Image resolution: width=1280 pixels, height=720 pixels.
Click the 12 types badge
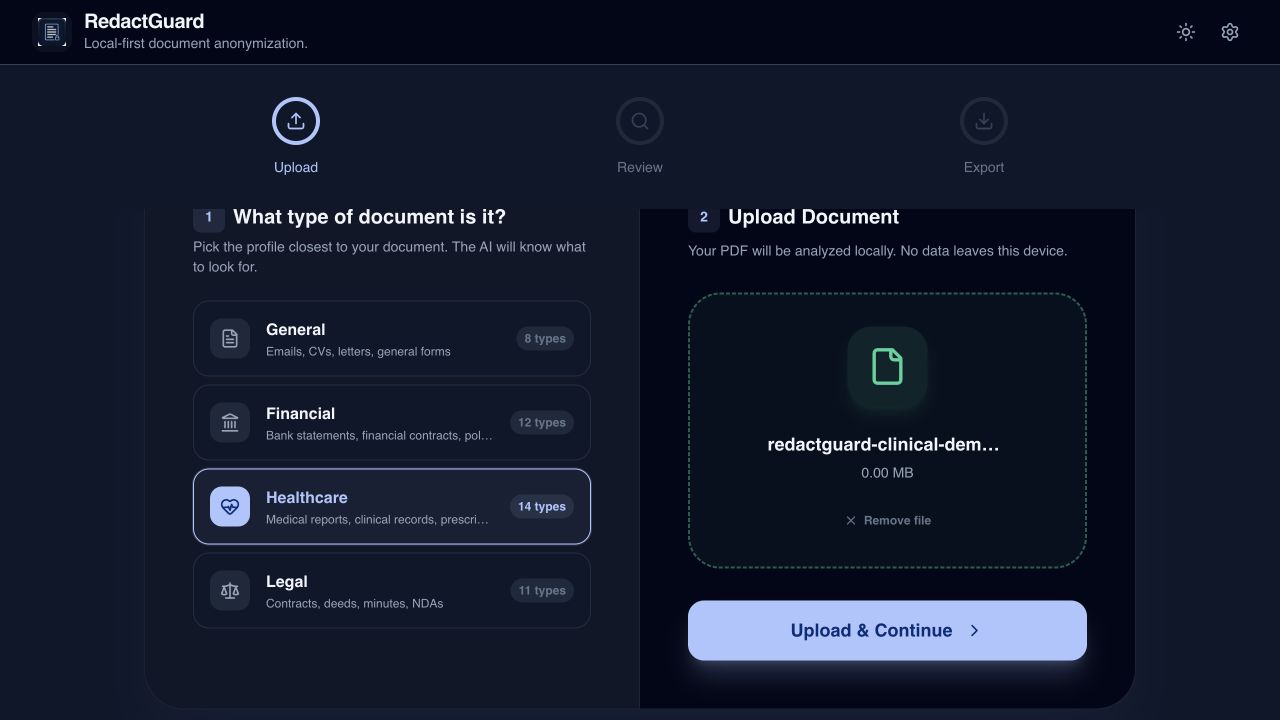pyautogui.click(x=542, y=422)
